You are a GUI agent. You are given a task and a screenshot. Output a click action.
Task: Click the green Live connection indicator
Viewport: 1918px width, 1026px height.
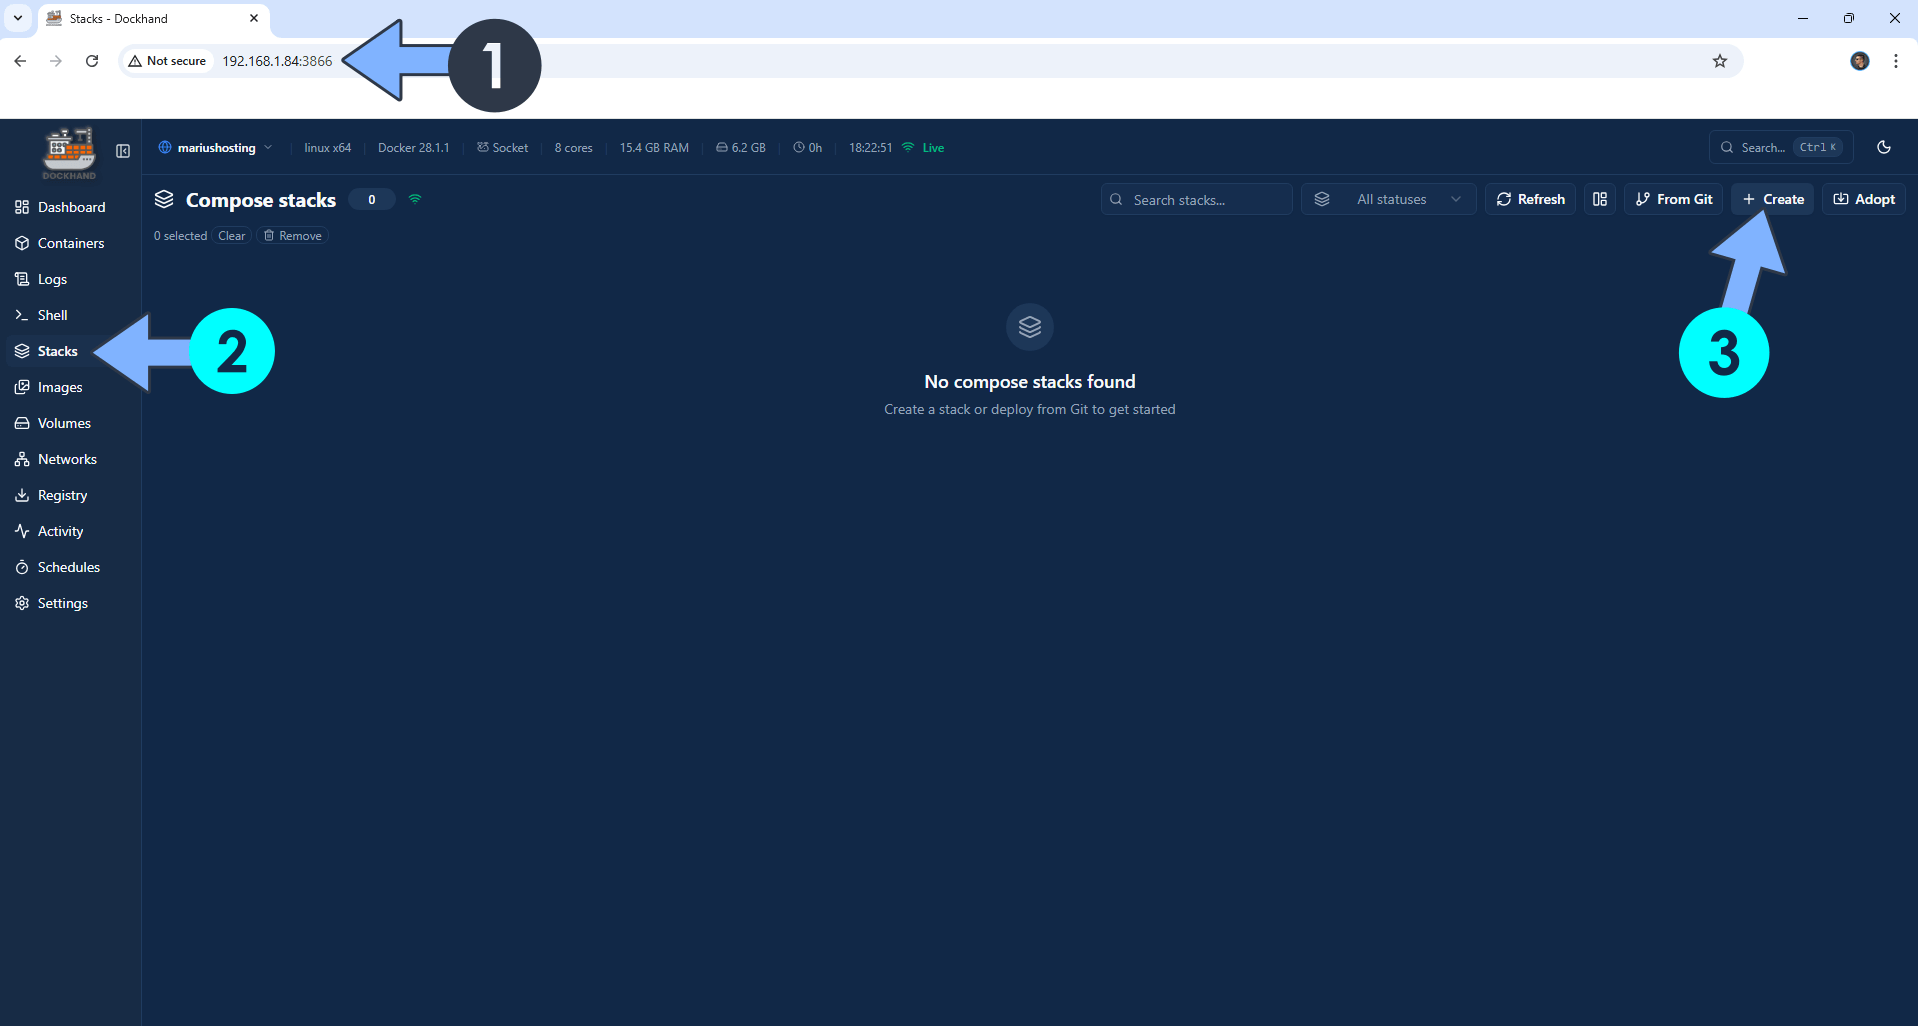pyautogui.click(x=923, y=147)
